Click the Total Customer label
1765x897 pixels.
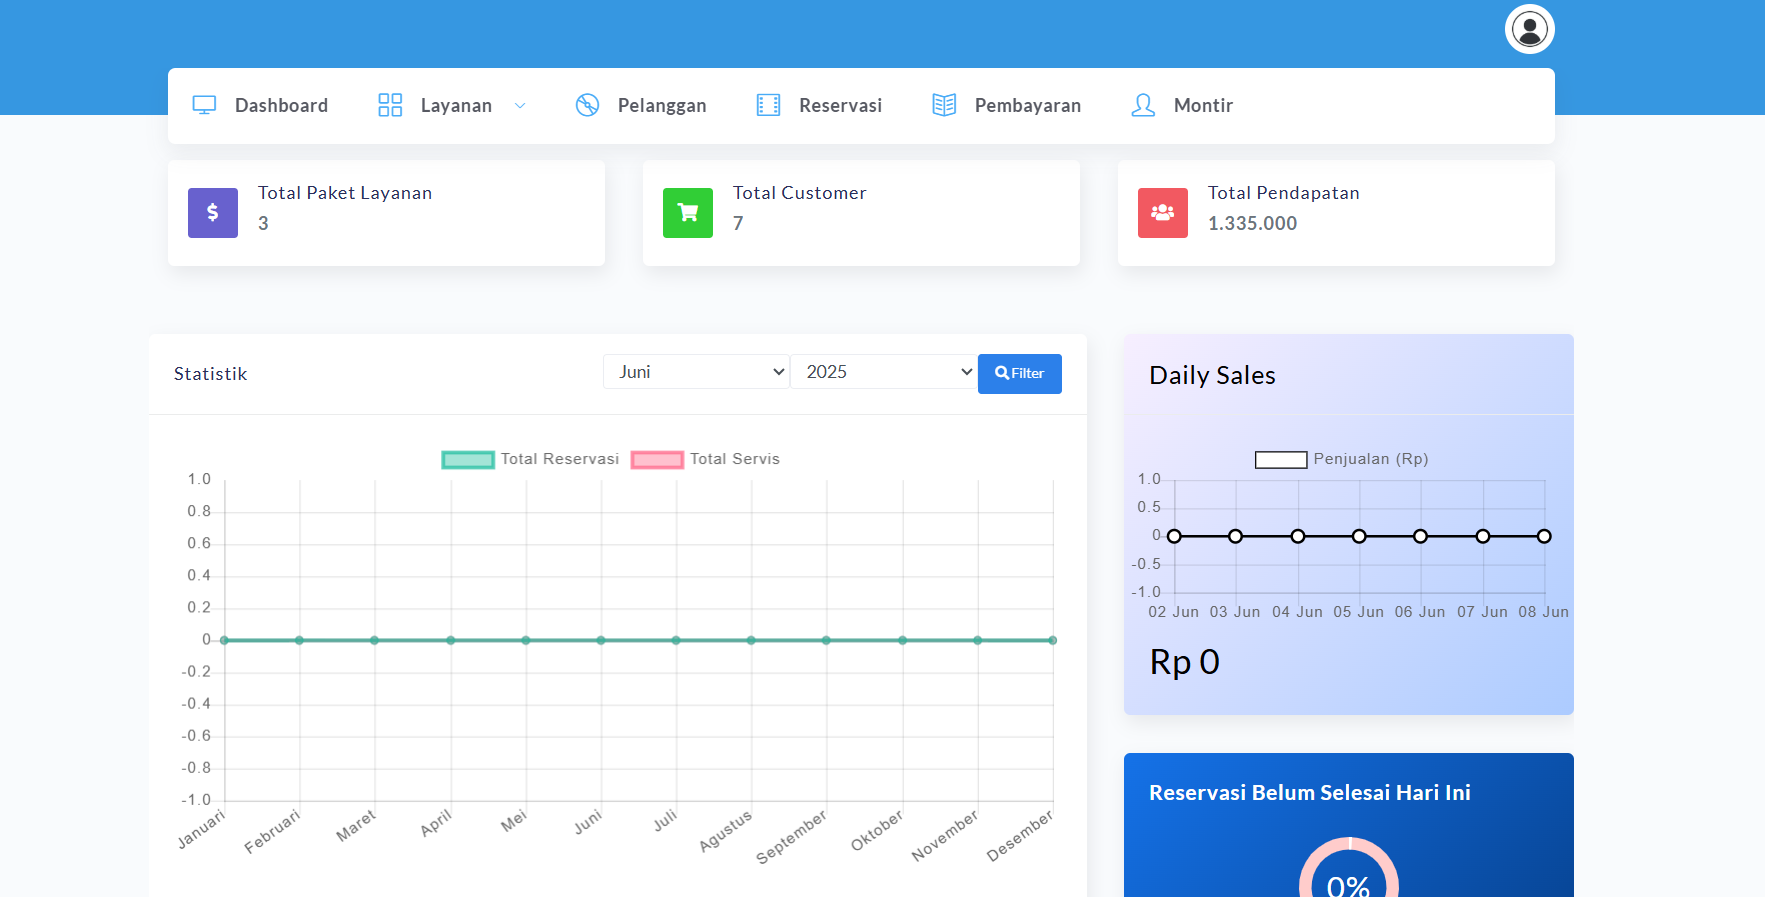(800, 193)
